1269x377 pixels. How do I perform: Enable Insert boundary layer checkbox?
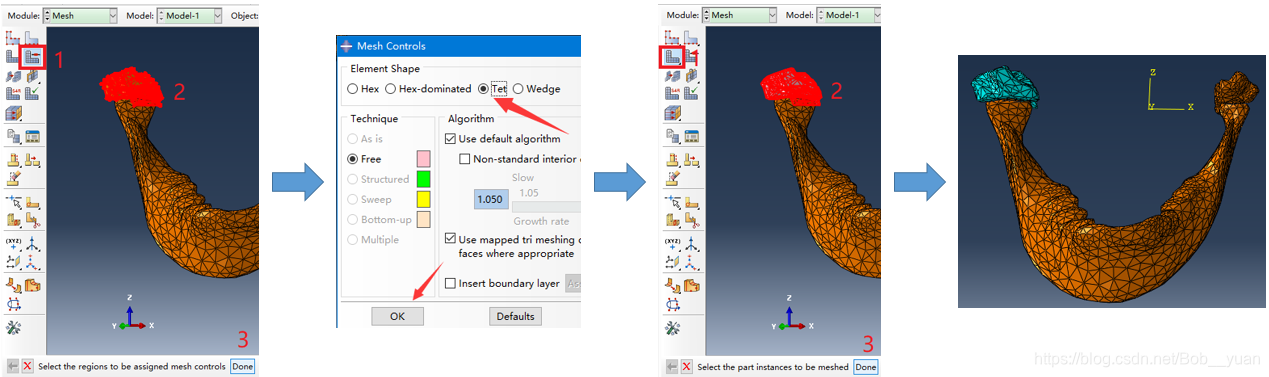click(450, 283)
